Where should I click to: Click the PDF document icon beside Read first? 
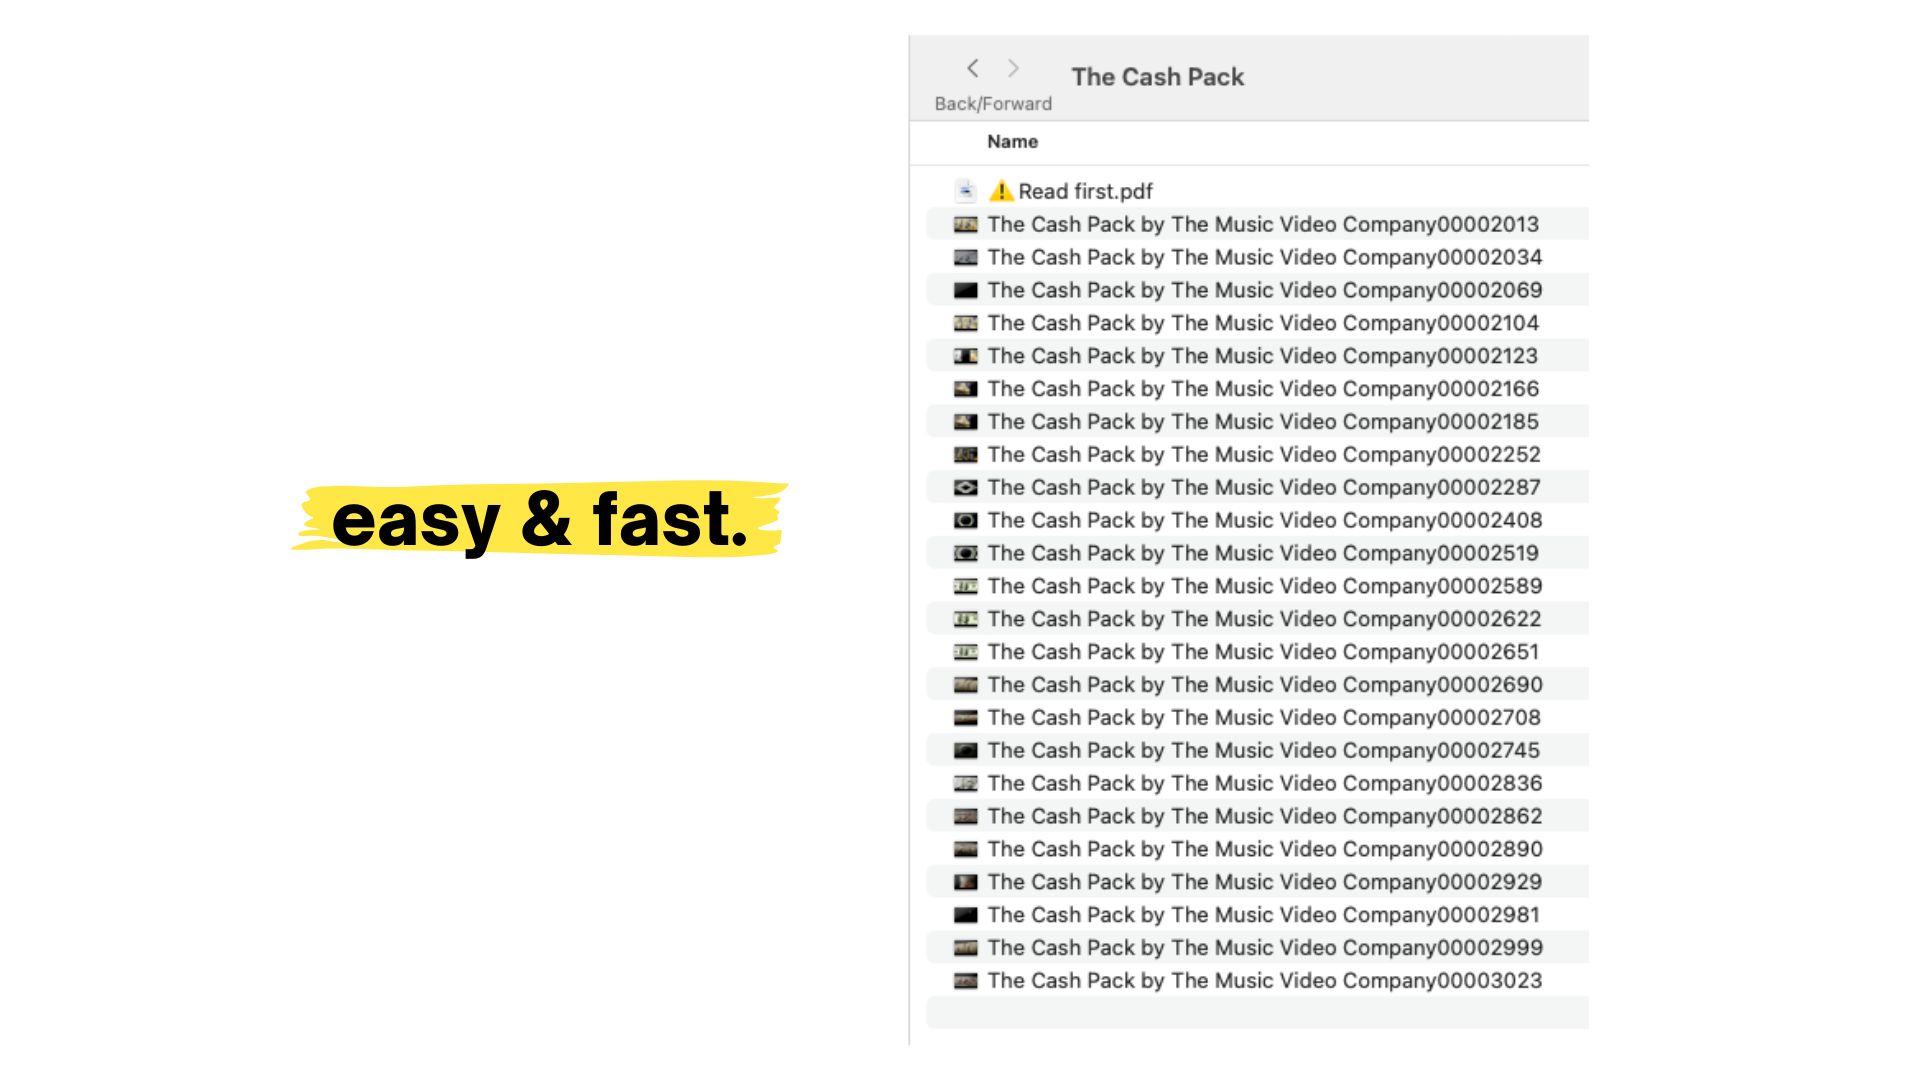(965, 191)
